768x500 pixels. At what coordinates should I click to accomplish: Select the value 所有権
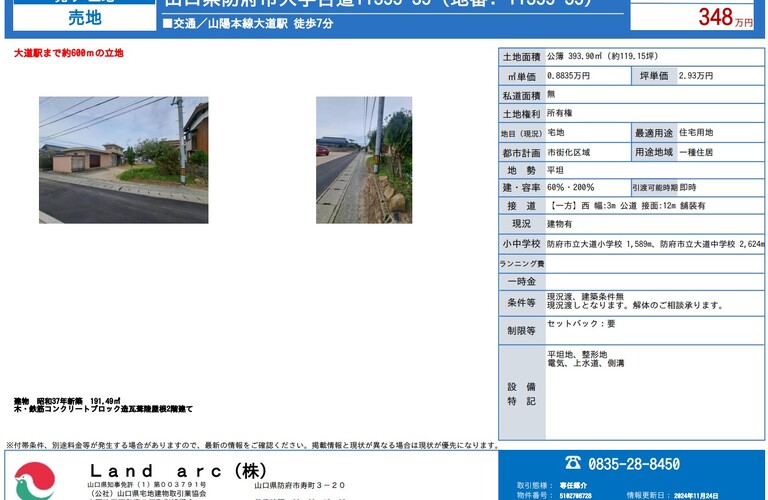559,113
